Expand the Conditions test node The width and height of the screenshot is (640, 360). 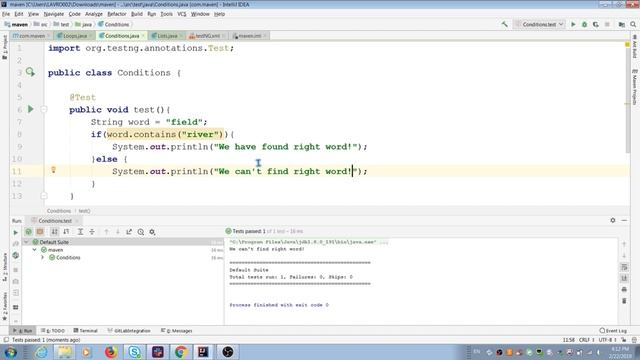point(42,258)
